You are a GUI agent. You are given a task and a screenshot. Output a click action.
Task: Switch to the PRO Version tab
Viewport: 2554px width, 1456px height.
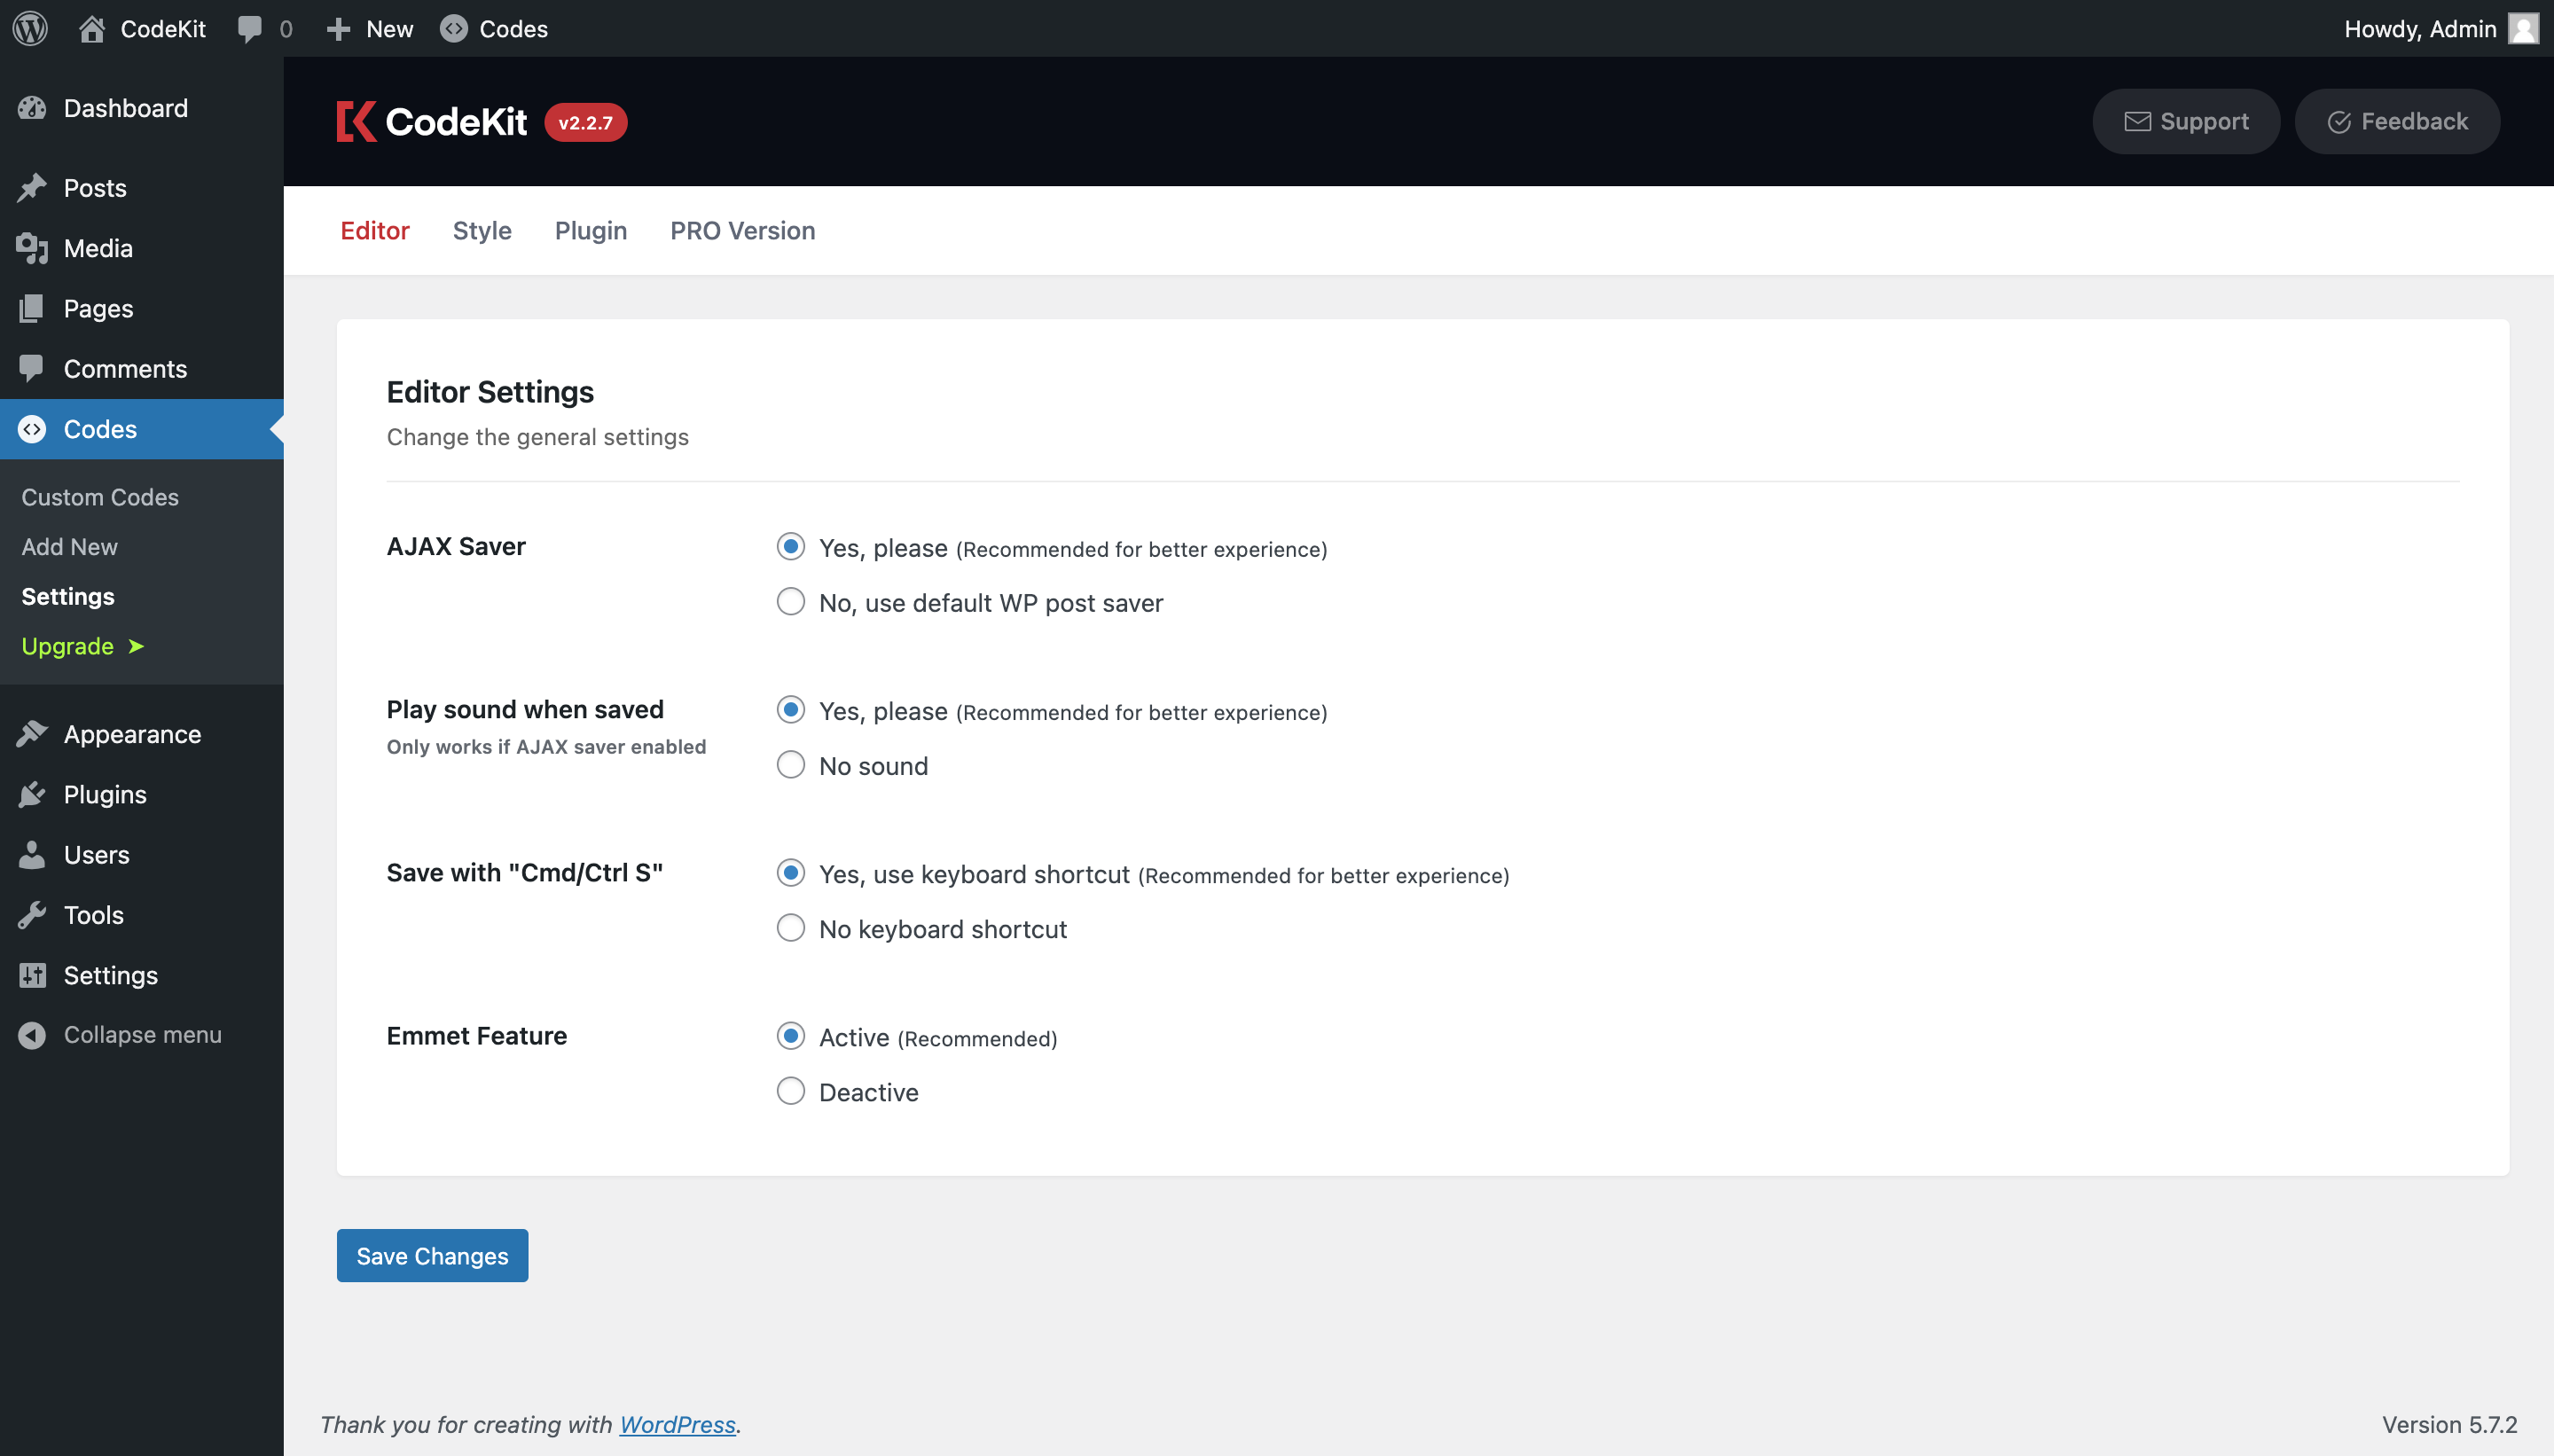point(742,230)
